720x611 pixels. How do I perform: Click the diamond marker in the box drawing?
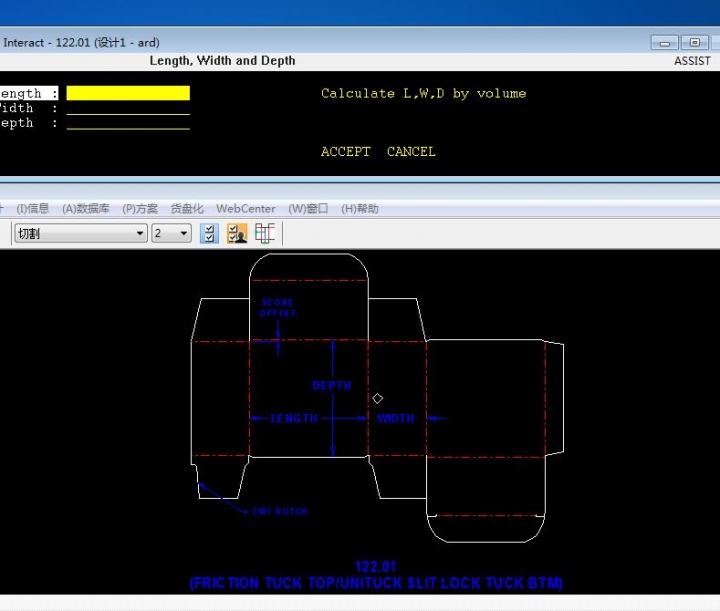tap(378, 399)
